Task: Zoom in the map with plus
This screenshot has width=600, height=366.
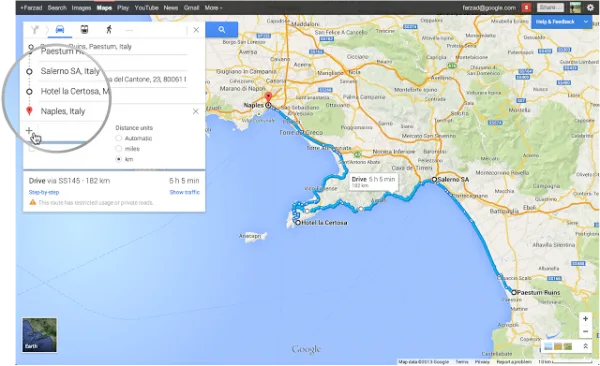Action: click(585, 319)
